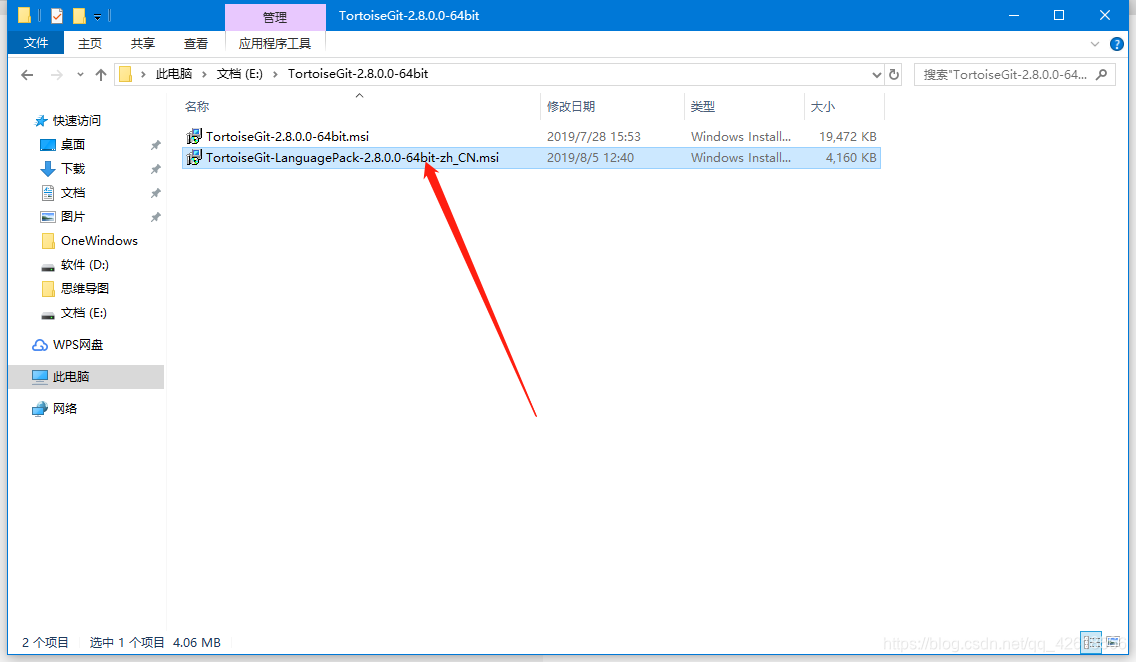Sort files by 修改日期 column header
The height and width of the screenshot is (662, 1136).
pos(571,106)
